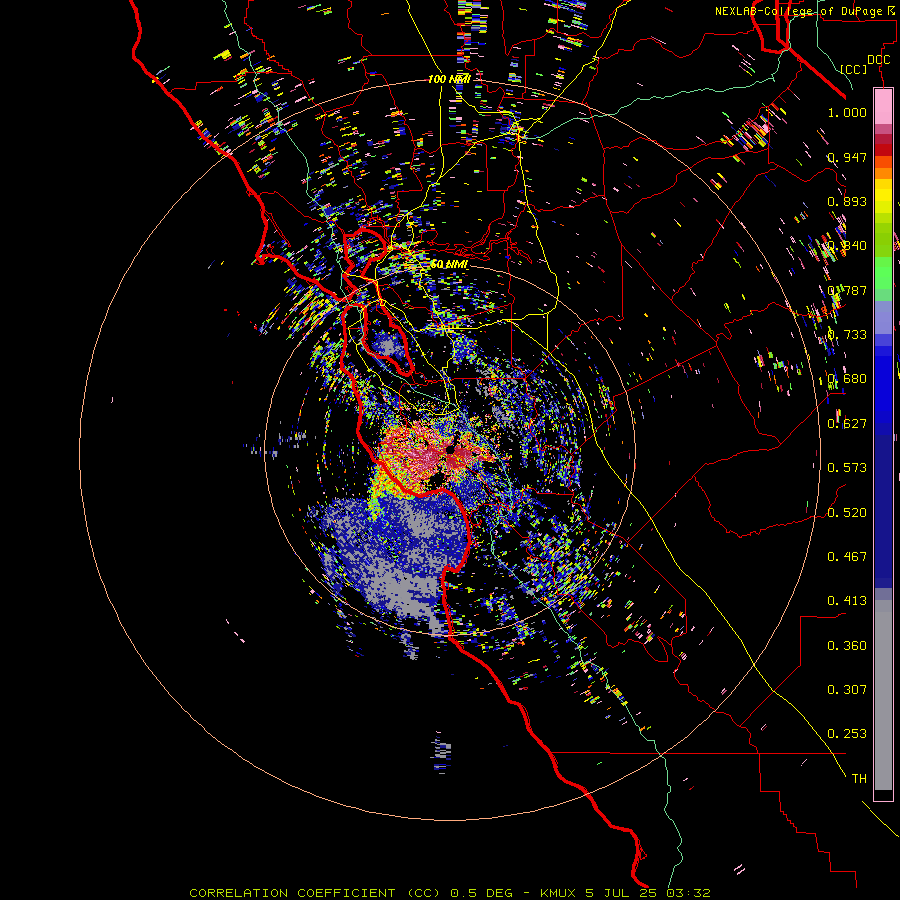
Task: Pick the dark red swatch on color bar
Action: 883,150
